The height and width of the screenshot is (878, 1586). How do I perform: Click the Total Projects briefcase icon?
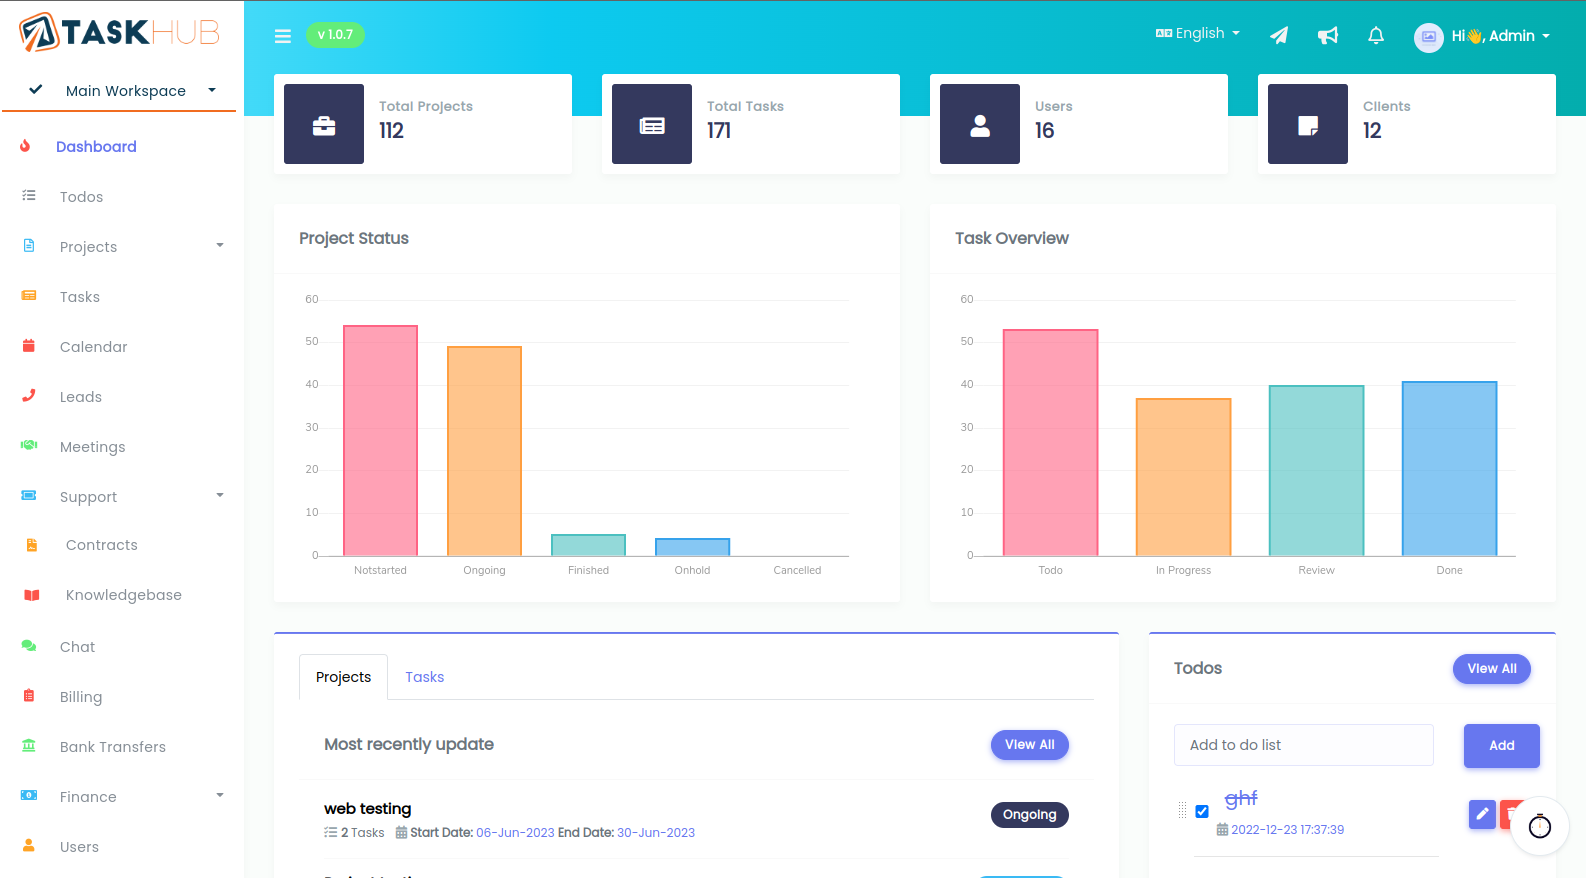point(324,124)
